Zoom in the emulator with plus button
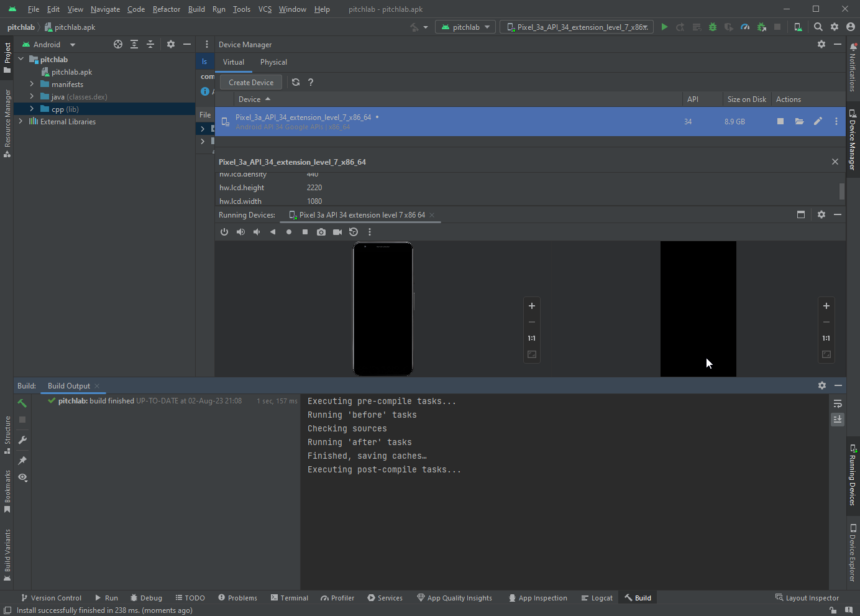 point(531,306)
